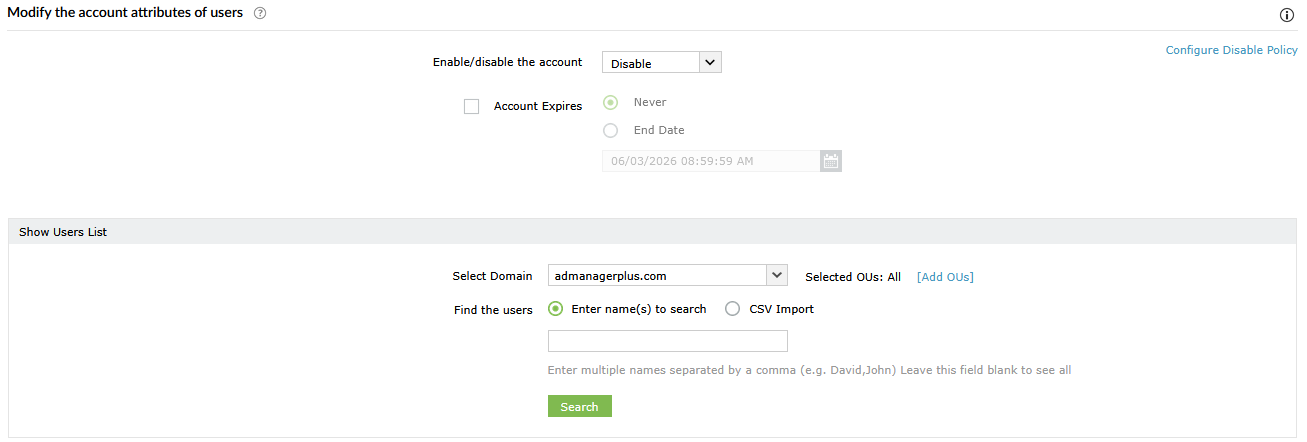Click the multiple names hint text

pos(810,370)
